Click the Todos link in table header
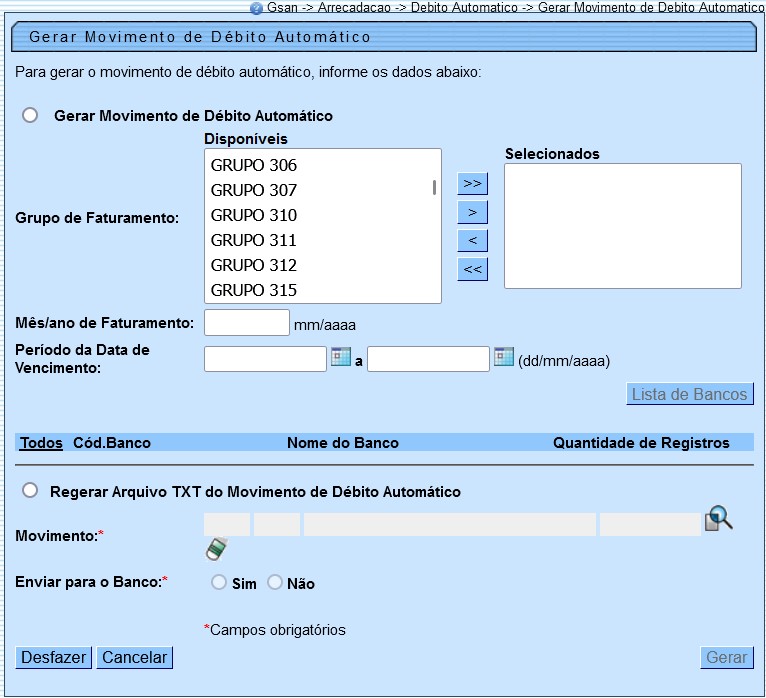The height and width of the screenshot is (698, 766). pos(41,442)
